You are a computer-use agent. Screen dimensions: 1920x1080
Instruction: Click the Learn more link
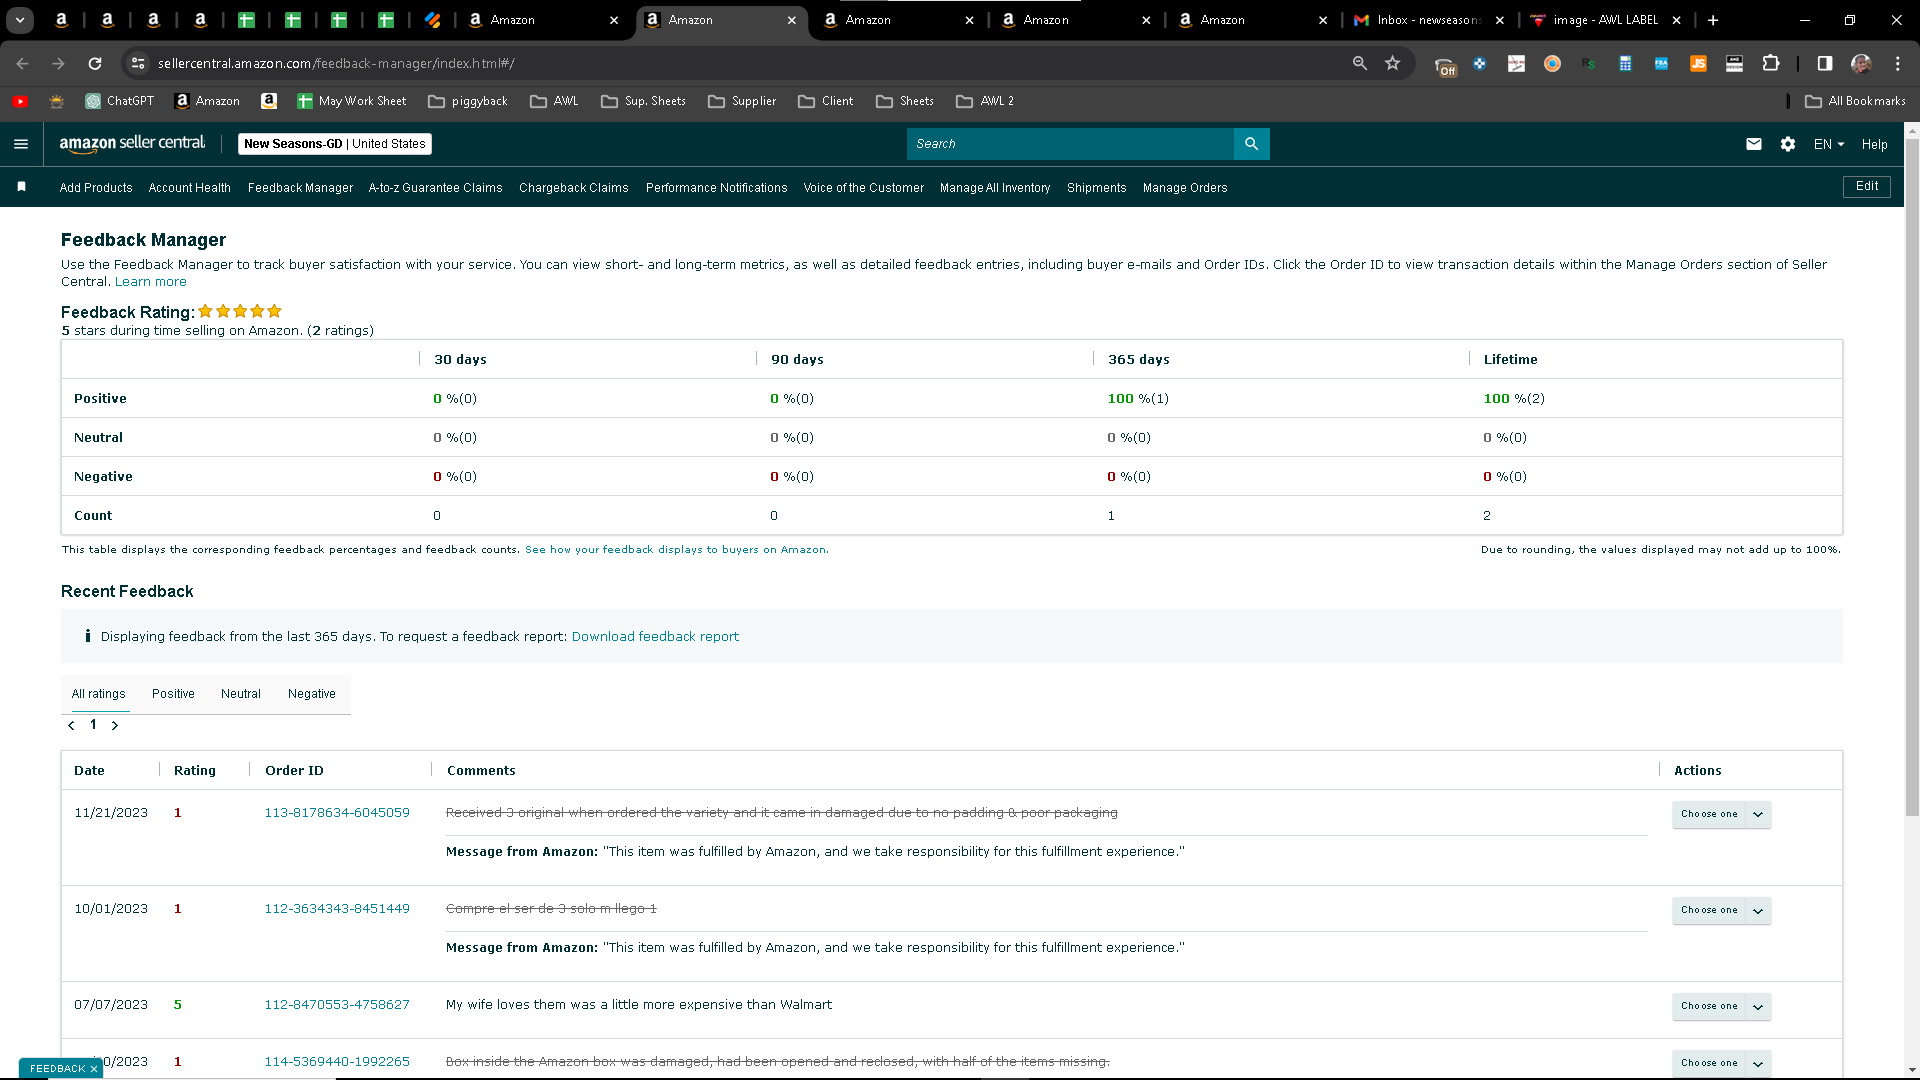pyautogui.click(x=151, y=282)
